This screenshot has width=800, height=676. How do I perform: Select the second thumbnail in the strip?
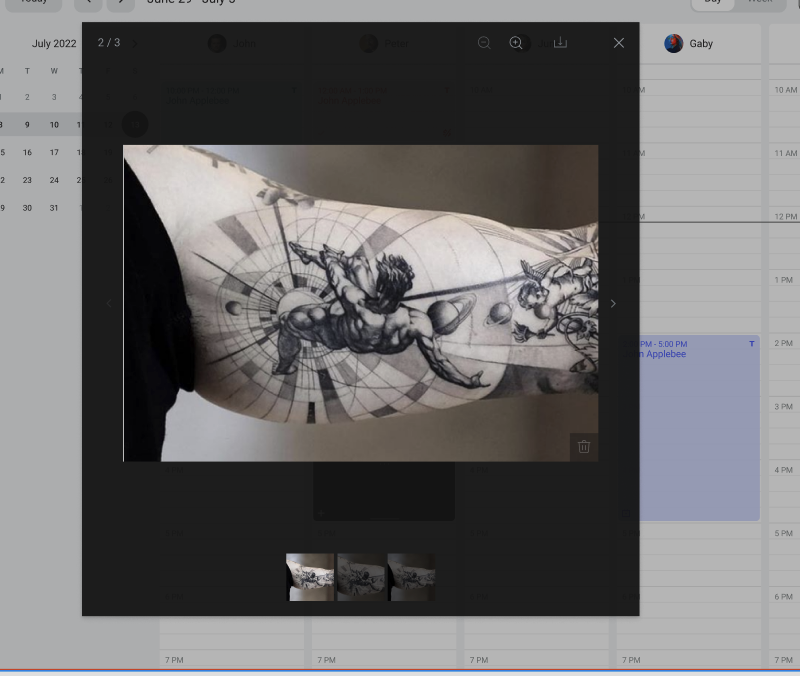[361, 577]
